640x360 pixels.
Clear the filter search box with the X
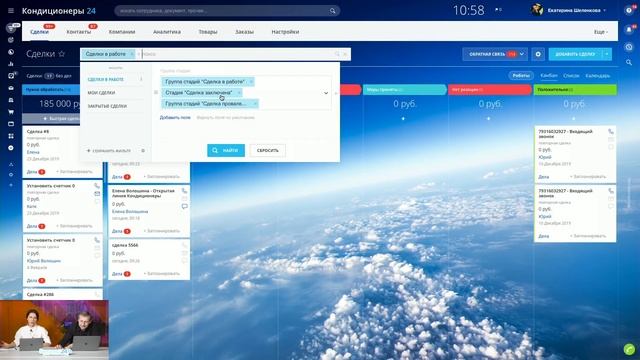[345, 54]
